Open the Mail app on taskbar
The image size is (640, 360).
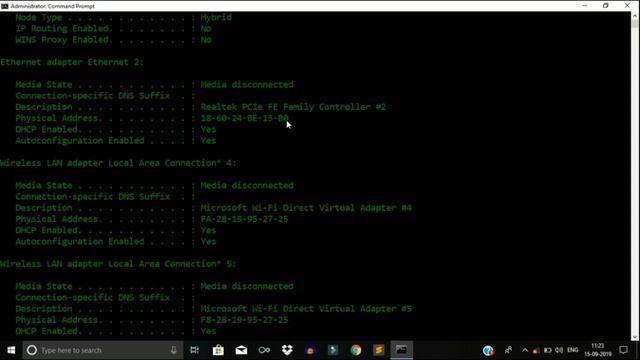(241, 350)
